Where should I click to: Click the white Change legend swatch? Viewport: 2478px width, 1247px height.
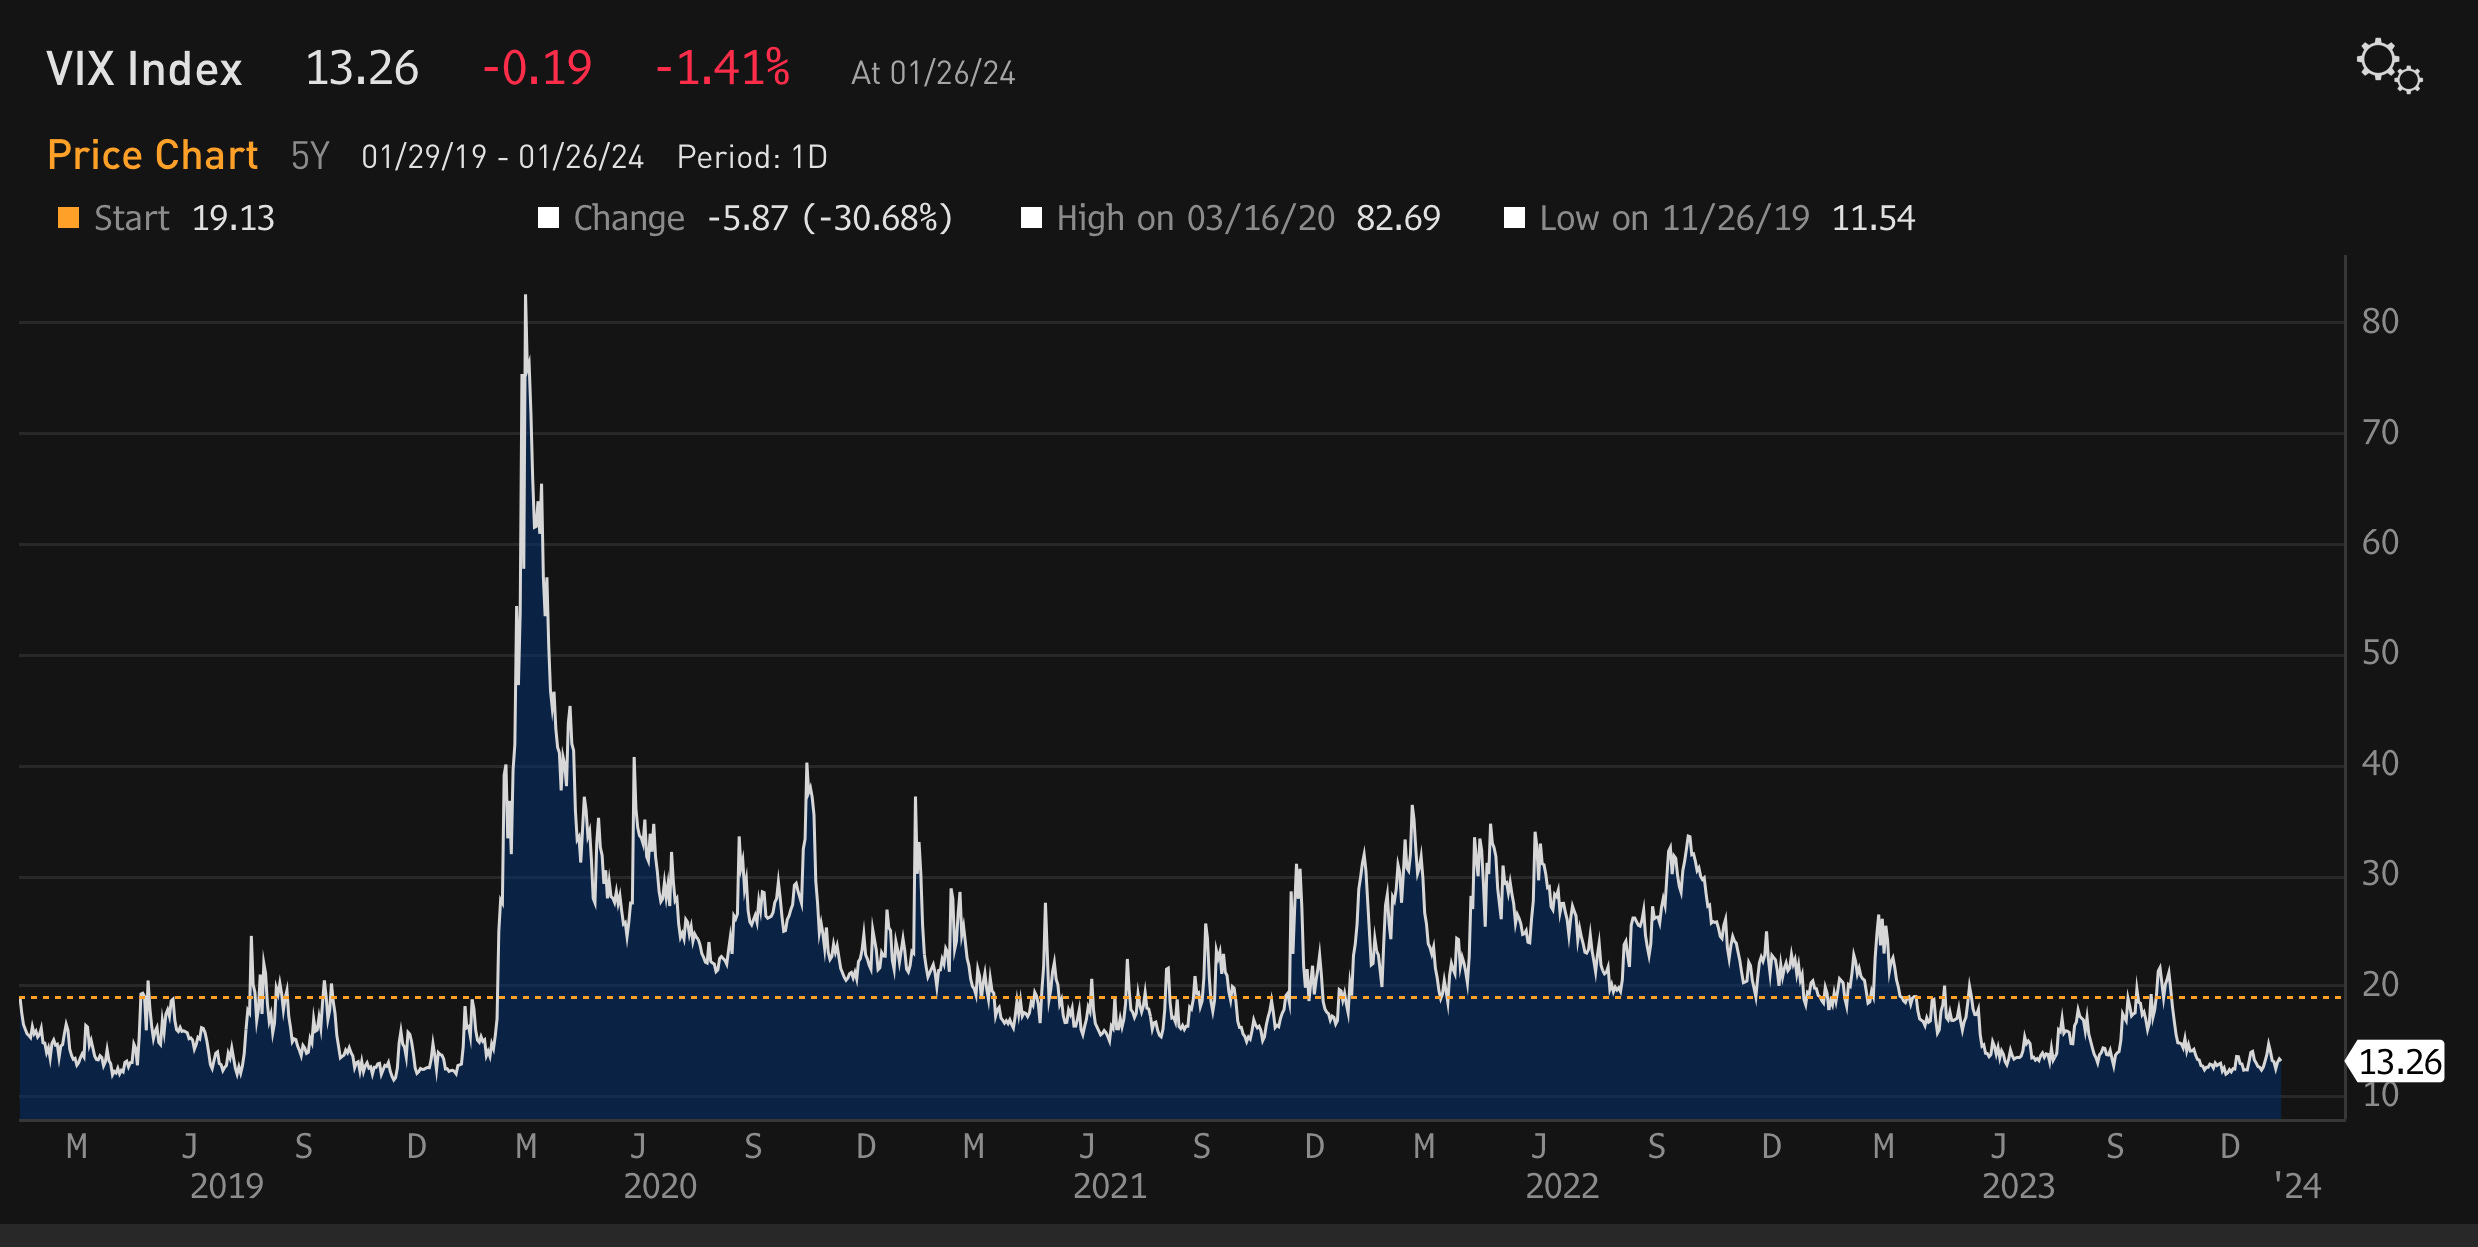tap(548, 218)
